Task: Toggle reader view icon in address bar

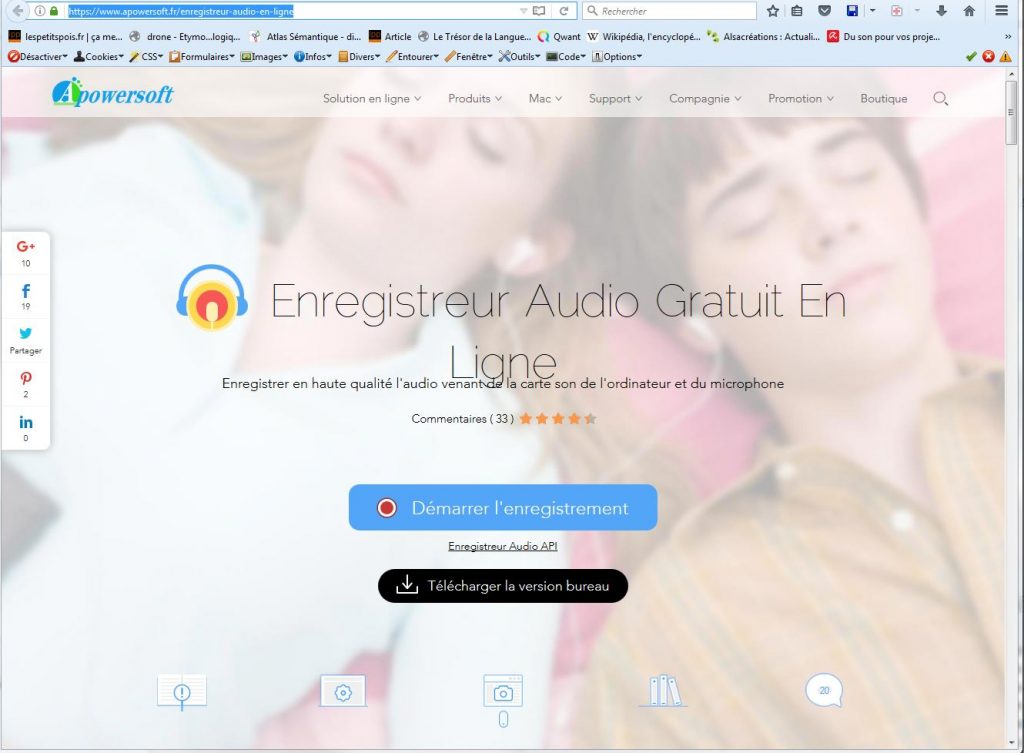Action: 539,11
